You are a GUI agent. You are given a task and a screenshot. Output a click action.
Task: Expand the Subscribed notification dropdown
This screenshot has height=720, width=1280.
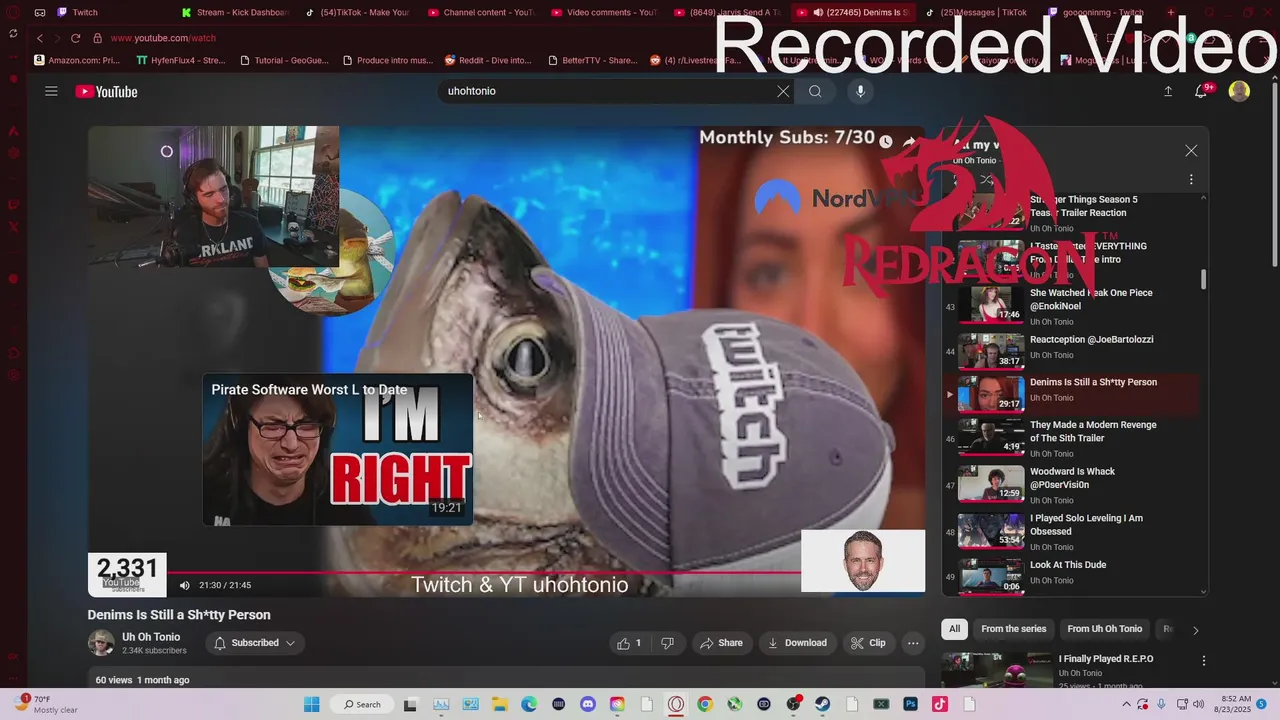tap(254, 643)
